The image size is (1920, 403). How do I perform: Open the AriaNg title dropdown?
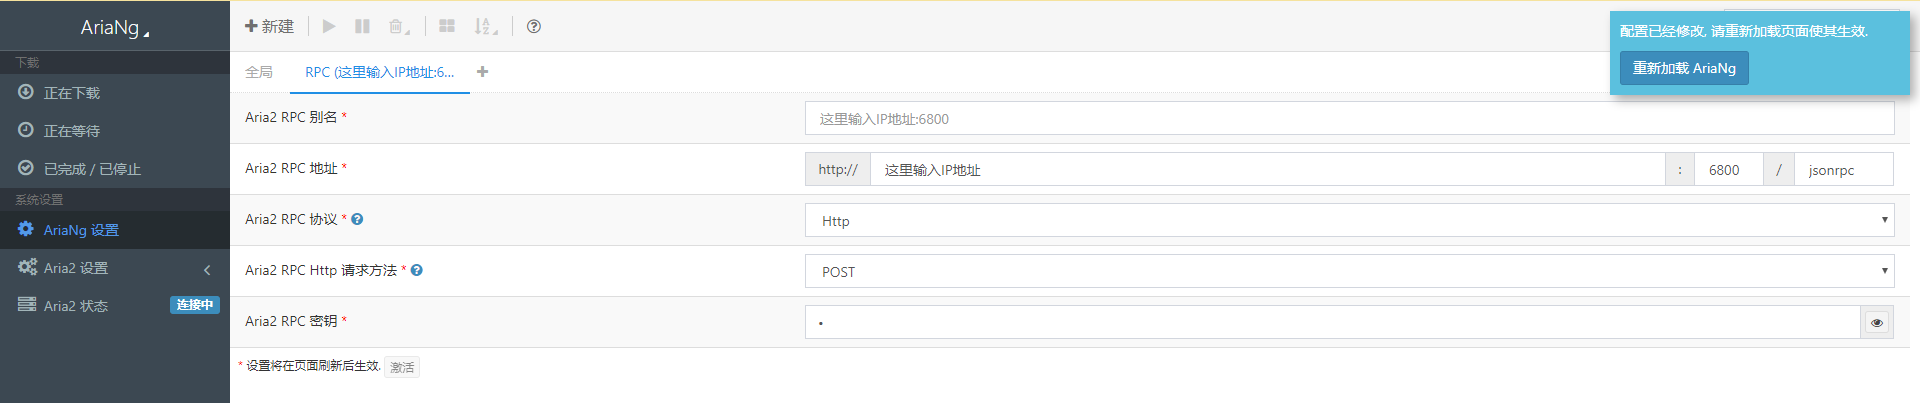(x=114, y=28)
